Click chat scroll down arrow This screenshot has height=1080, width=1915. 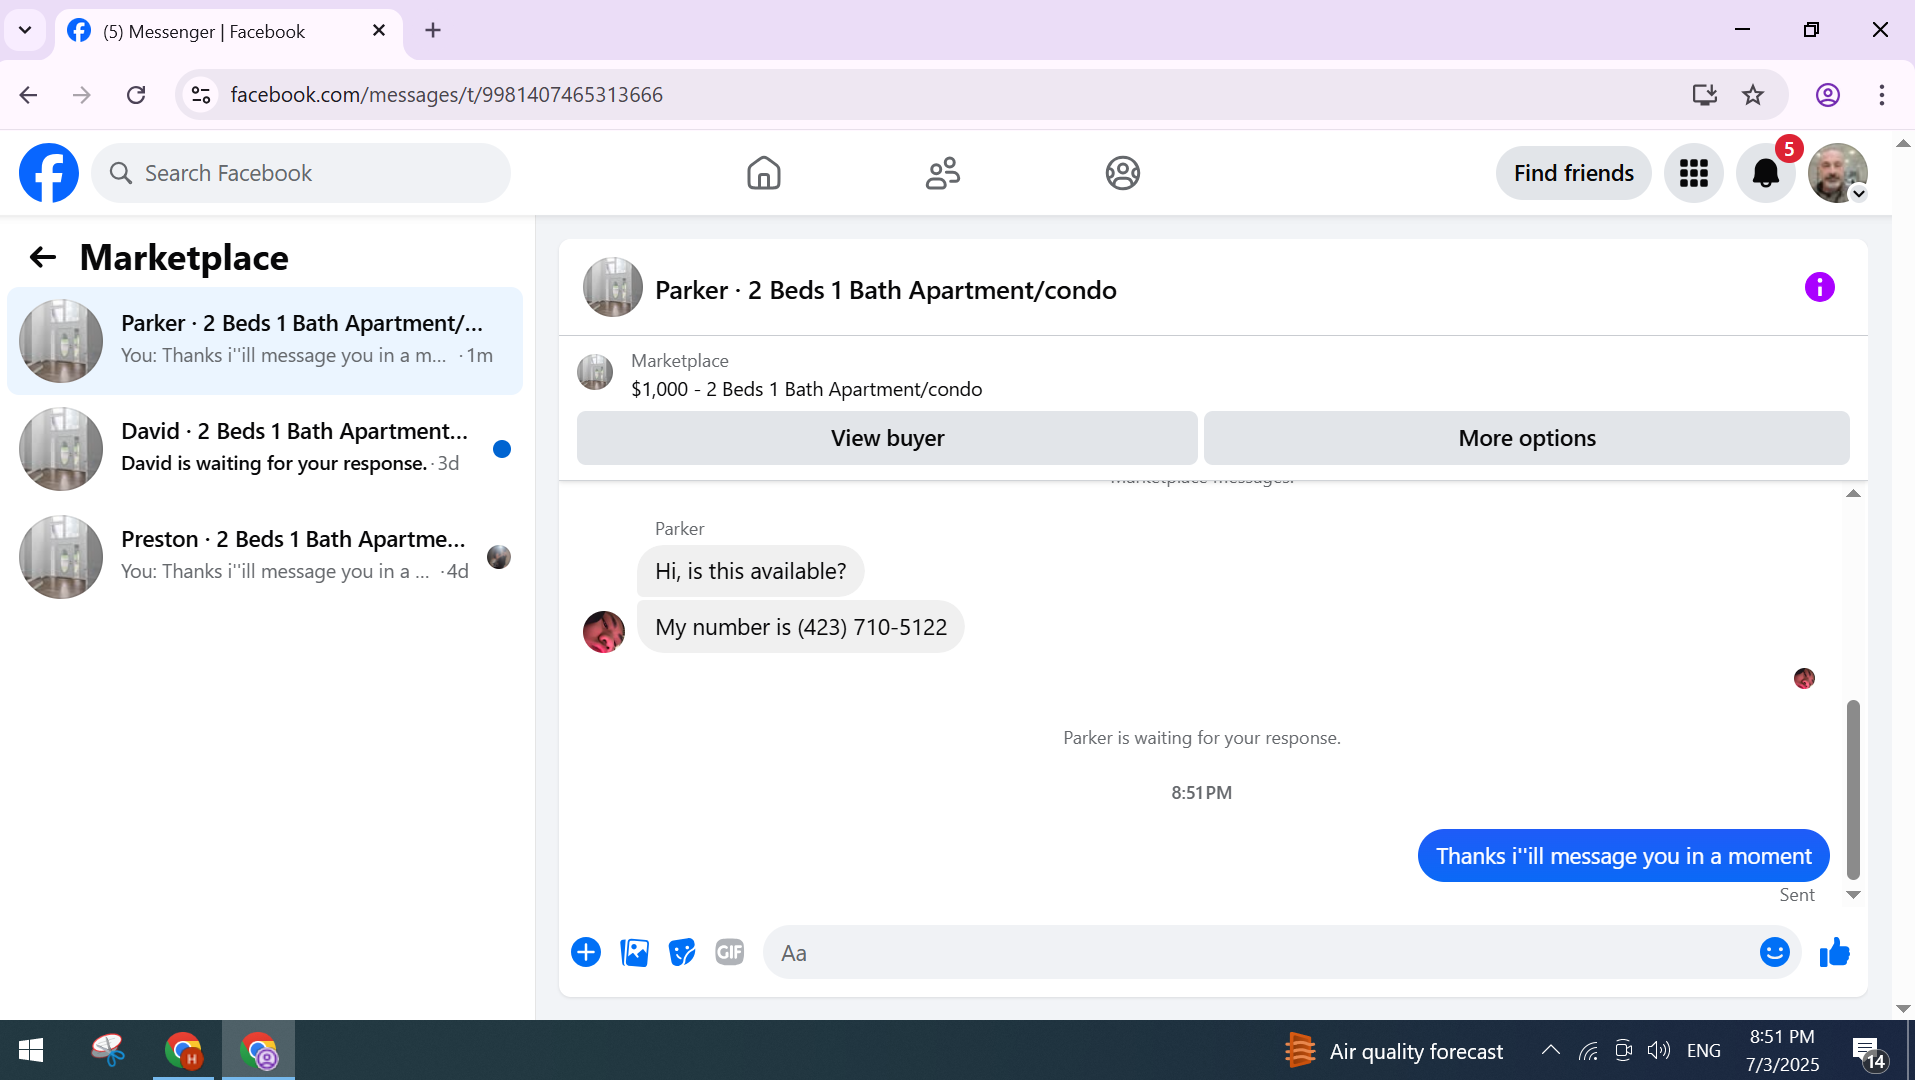pyautogui.click(x=1853, y=895)
